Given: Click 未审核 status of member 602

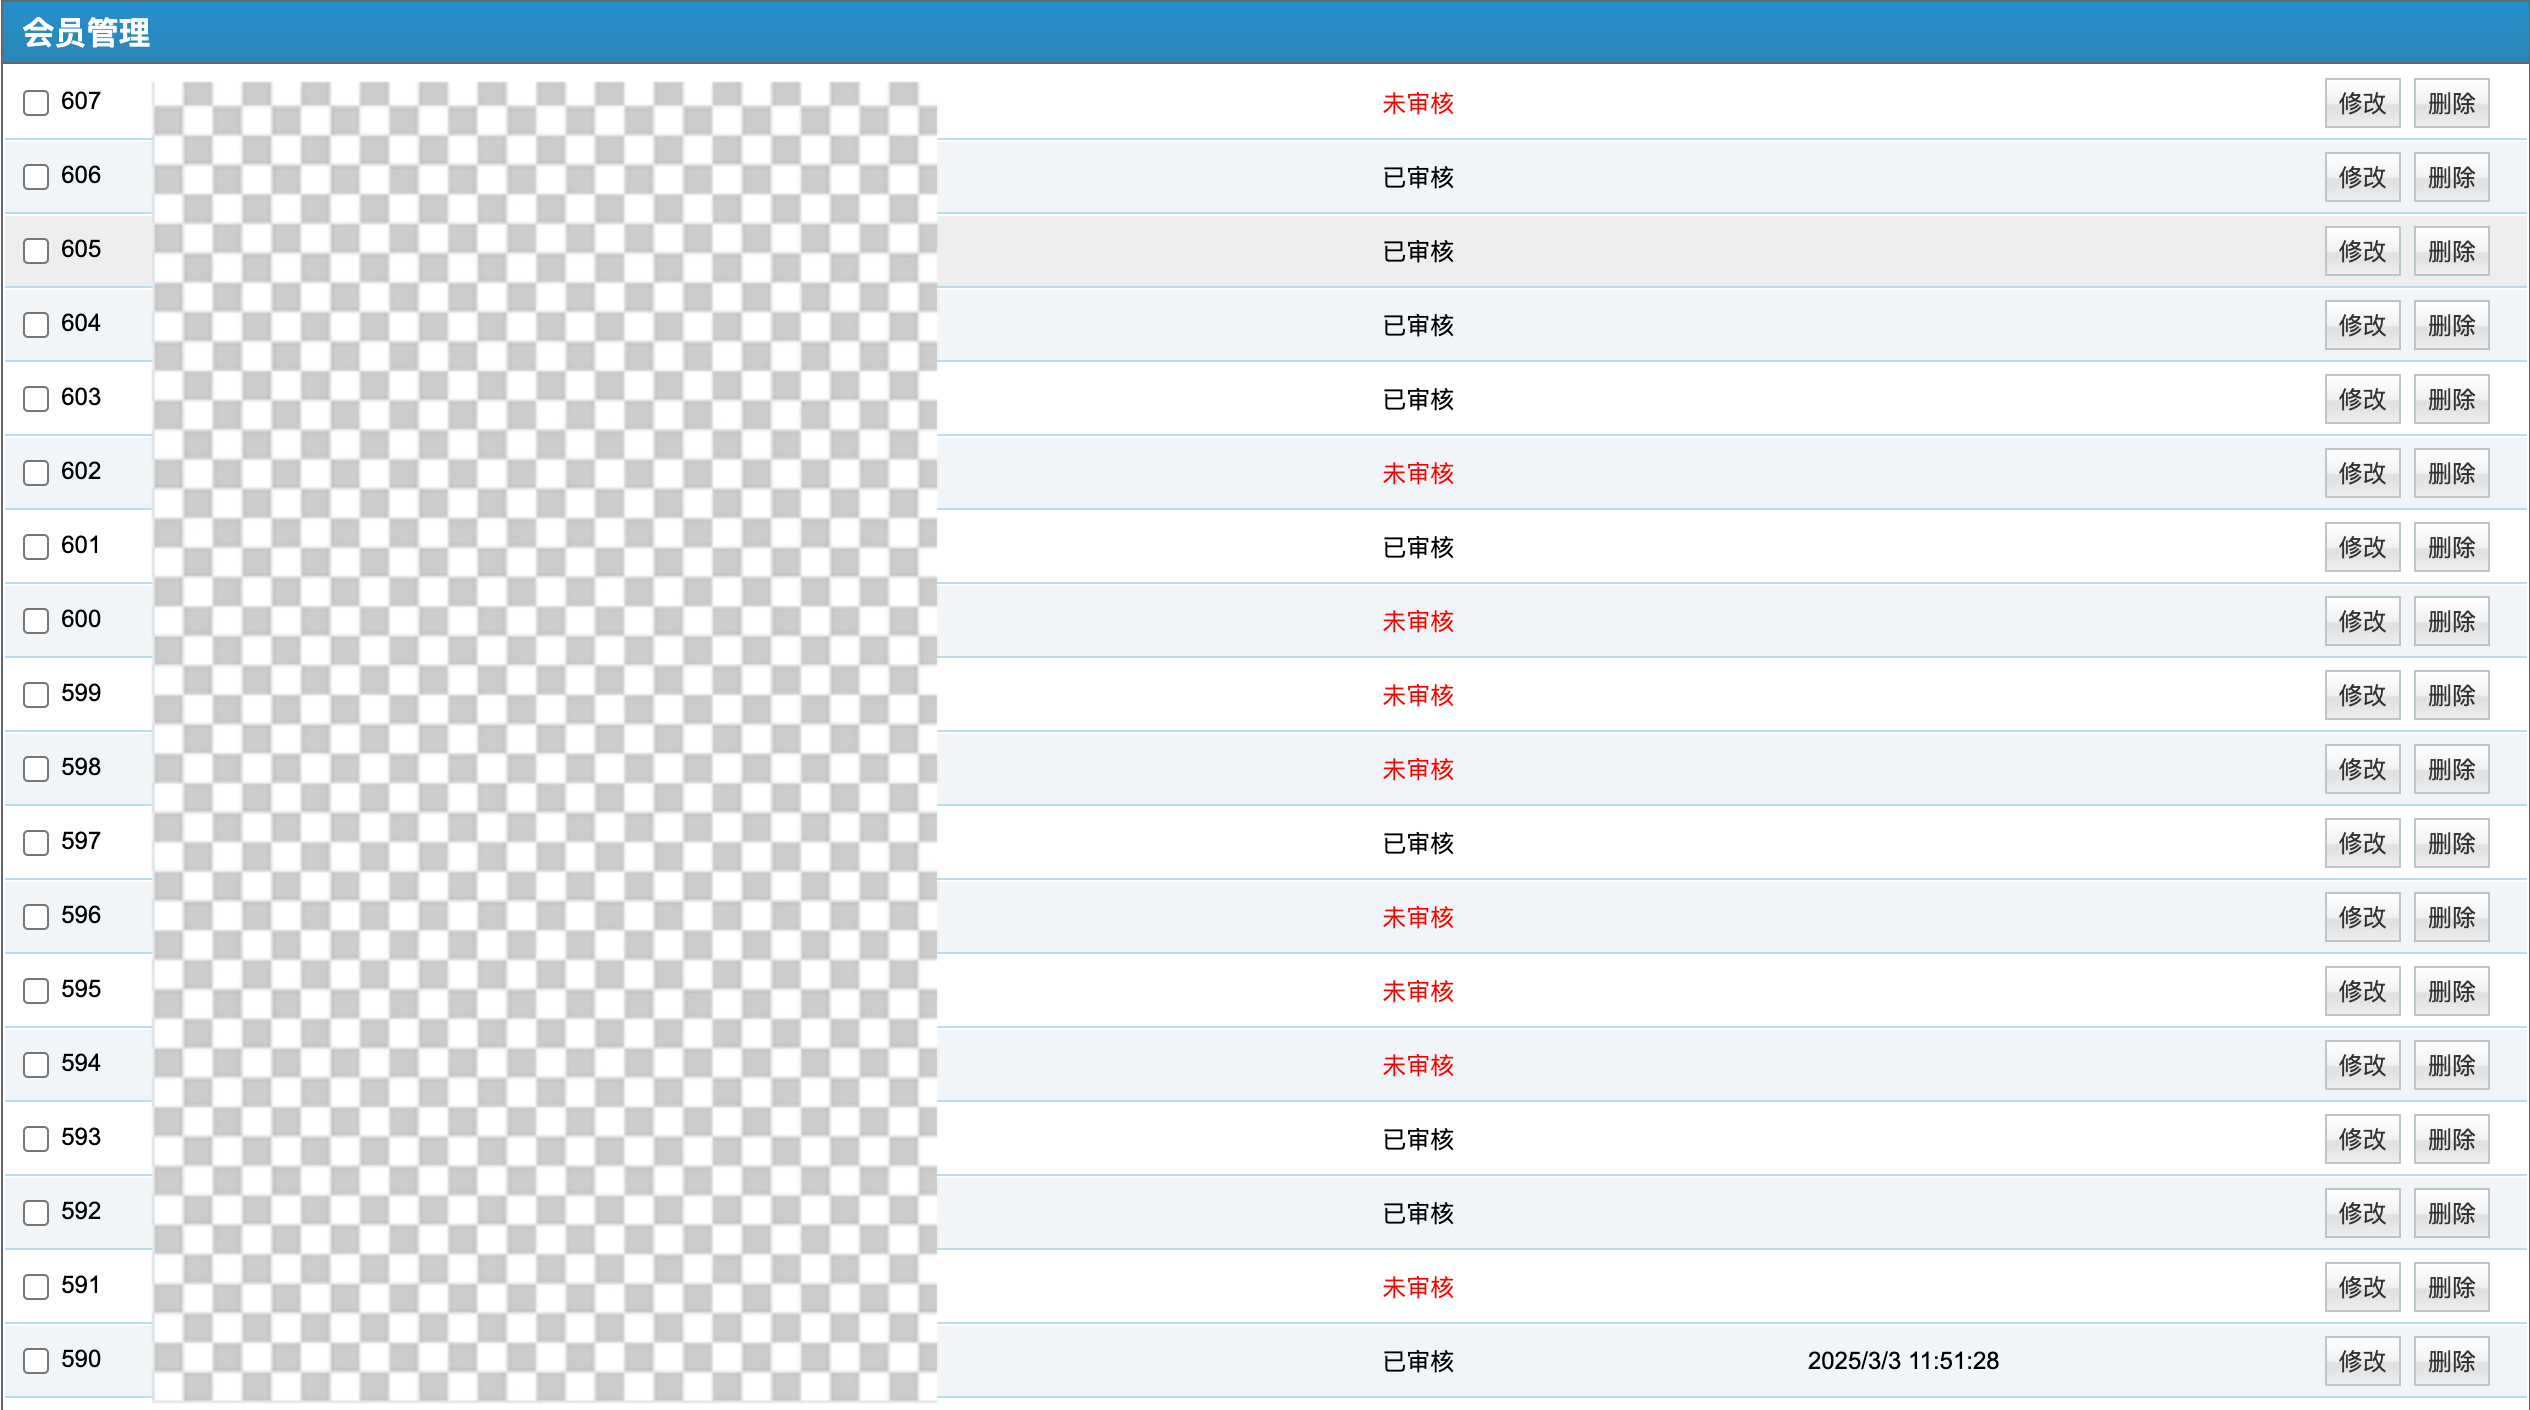Looking at the screenshot, I should [1417, 473].
